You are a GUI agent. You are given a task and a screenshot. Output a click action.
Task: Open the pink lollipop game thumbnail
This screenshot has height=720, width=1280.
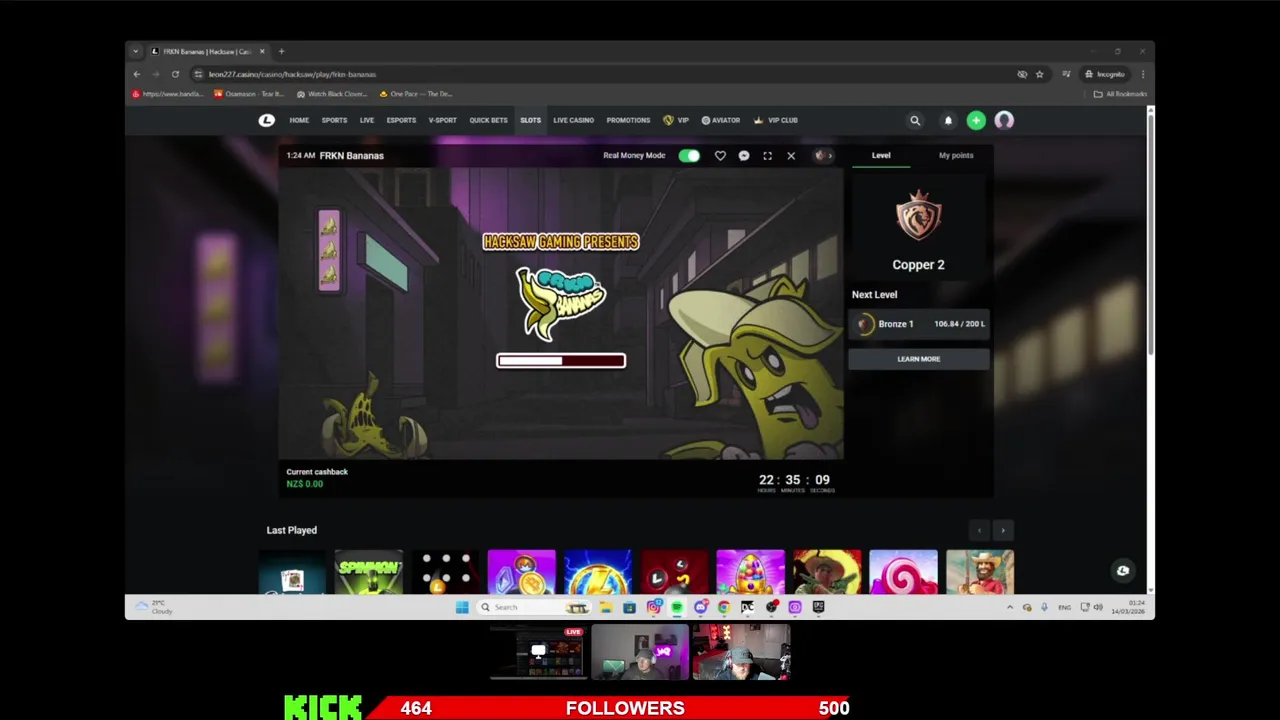coord(903,572)
